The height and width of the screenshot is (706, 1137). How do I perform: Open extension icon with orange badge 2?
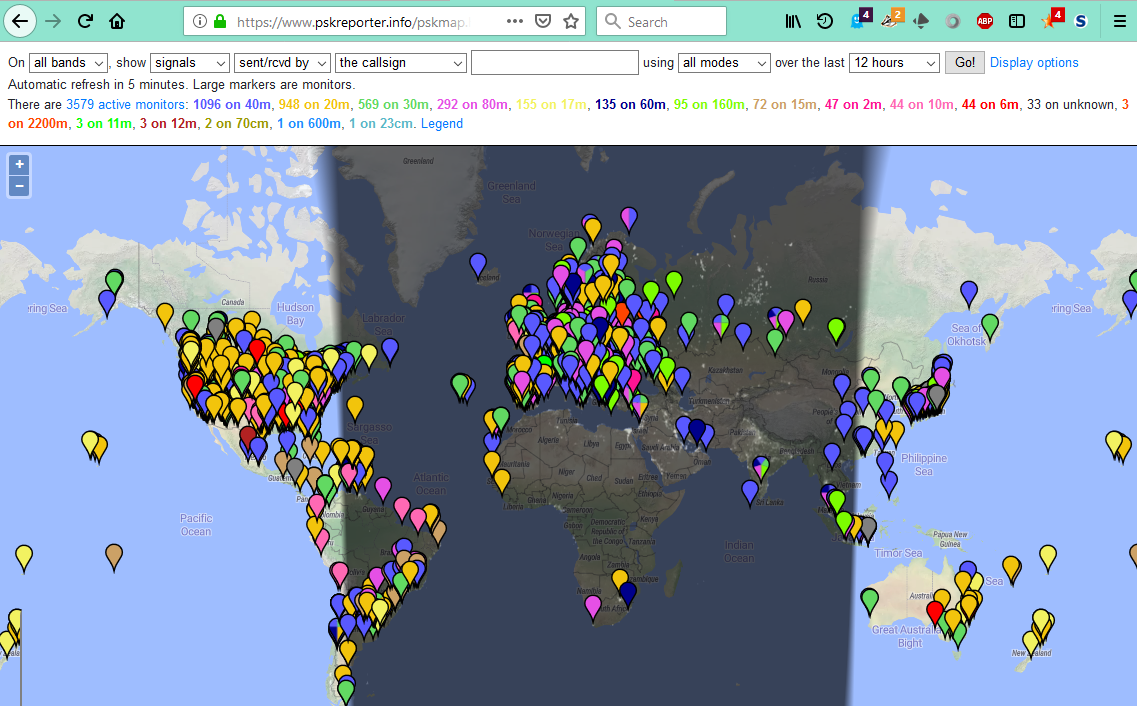892,20
